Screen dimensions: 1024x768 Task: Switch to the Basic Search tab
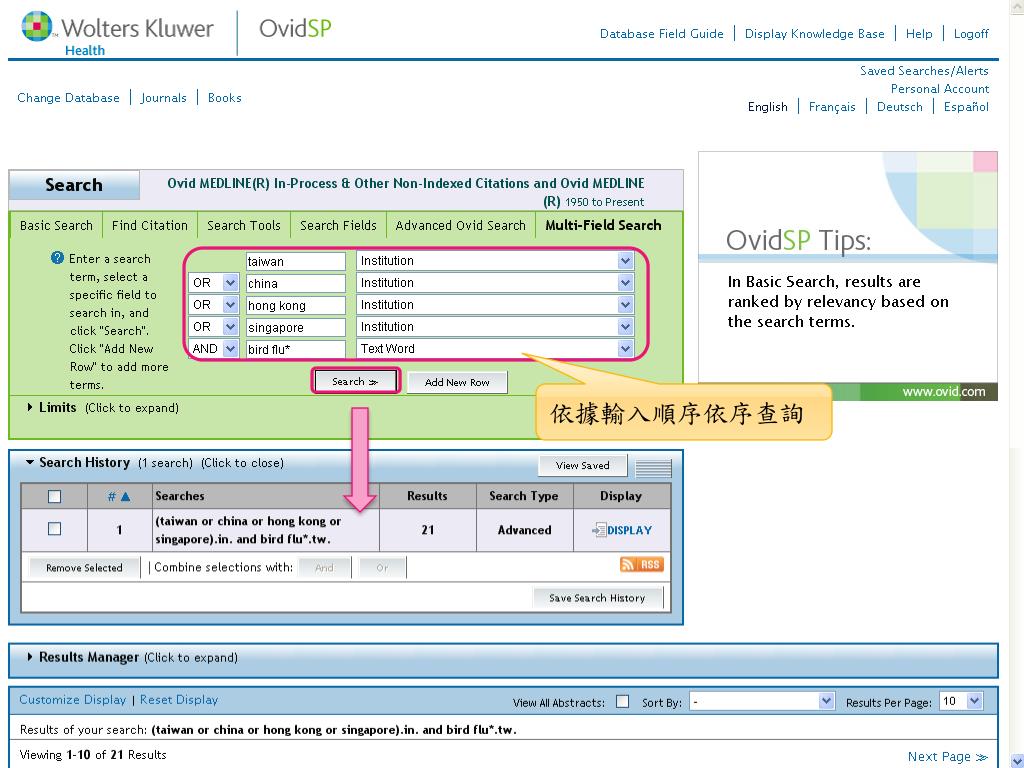[x=56, y=225]
